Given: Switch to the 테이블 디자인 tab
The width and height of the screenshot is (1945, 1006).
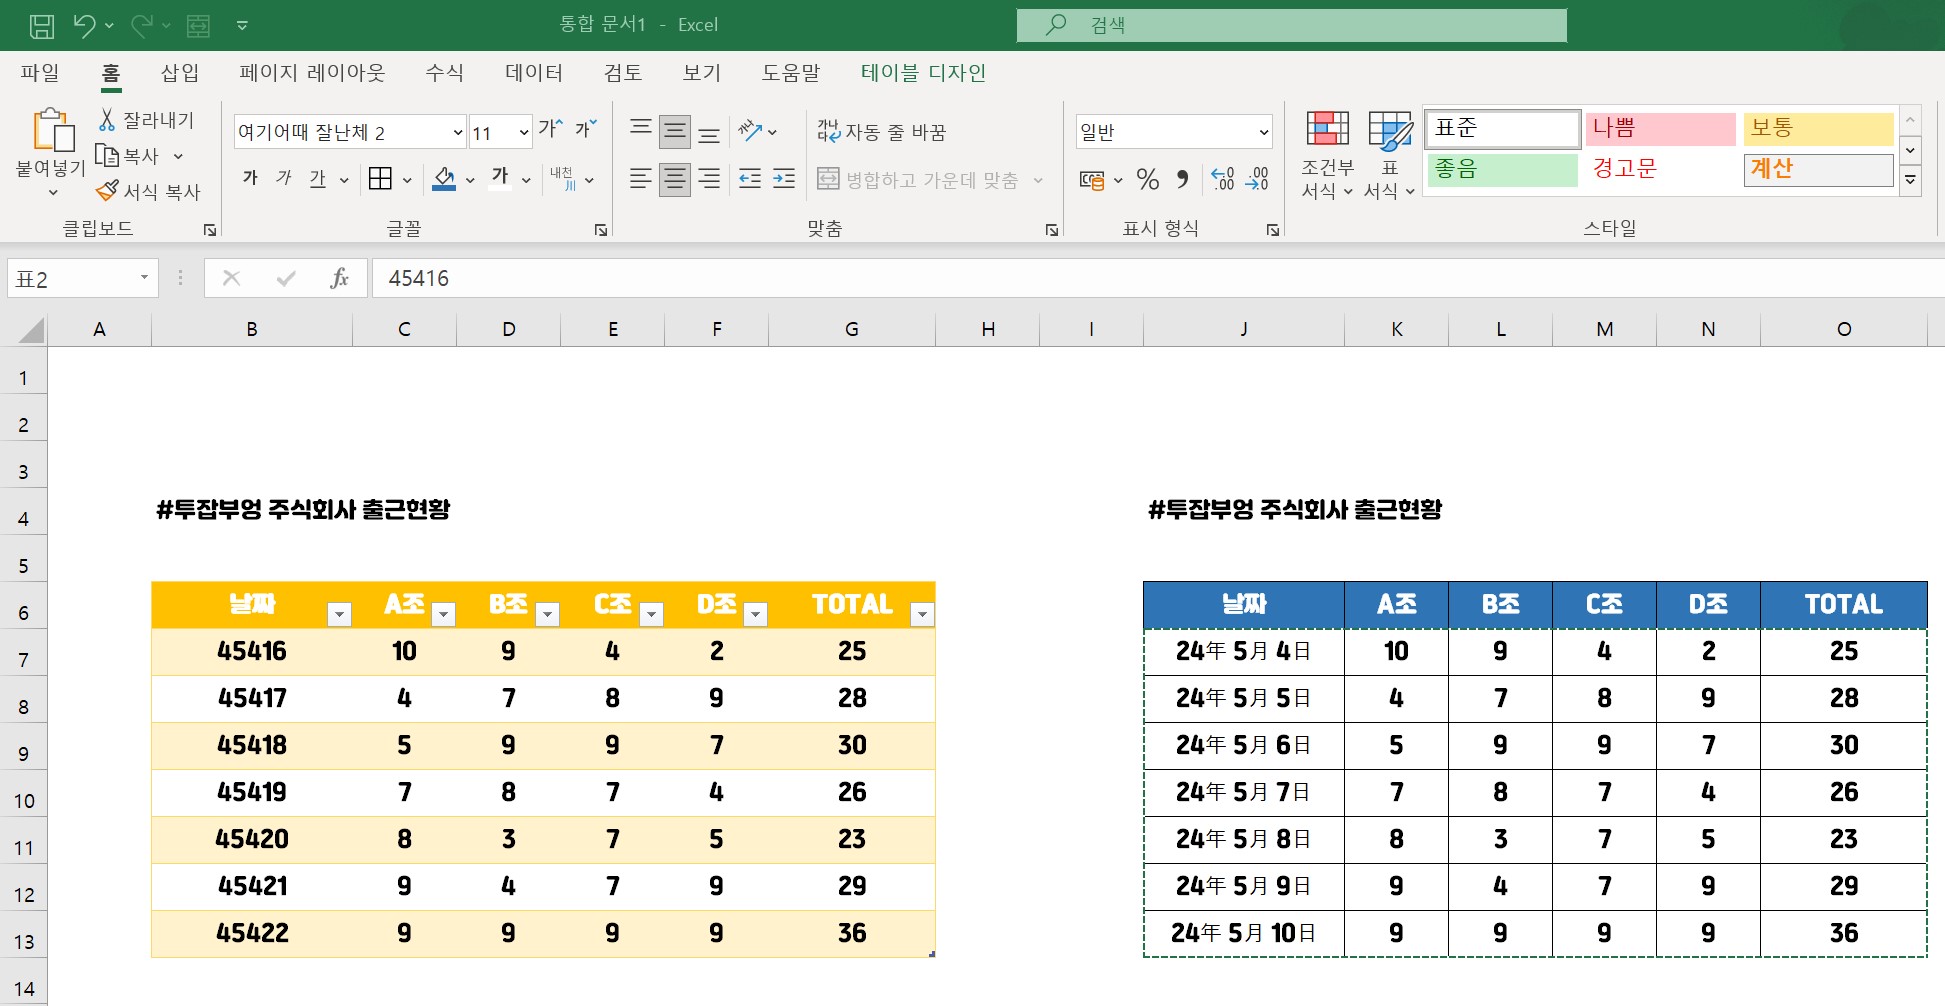Looking at the screenshot, I should [x=923, y=72].
